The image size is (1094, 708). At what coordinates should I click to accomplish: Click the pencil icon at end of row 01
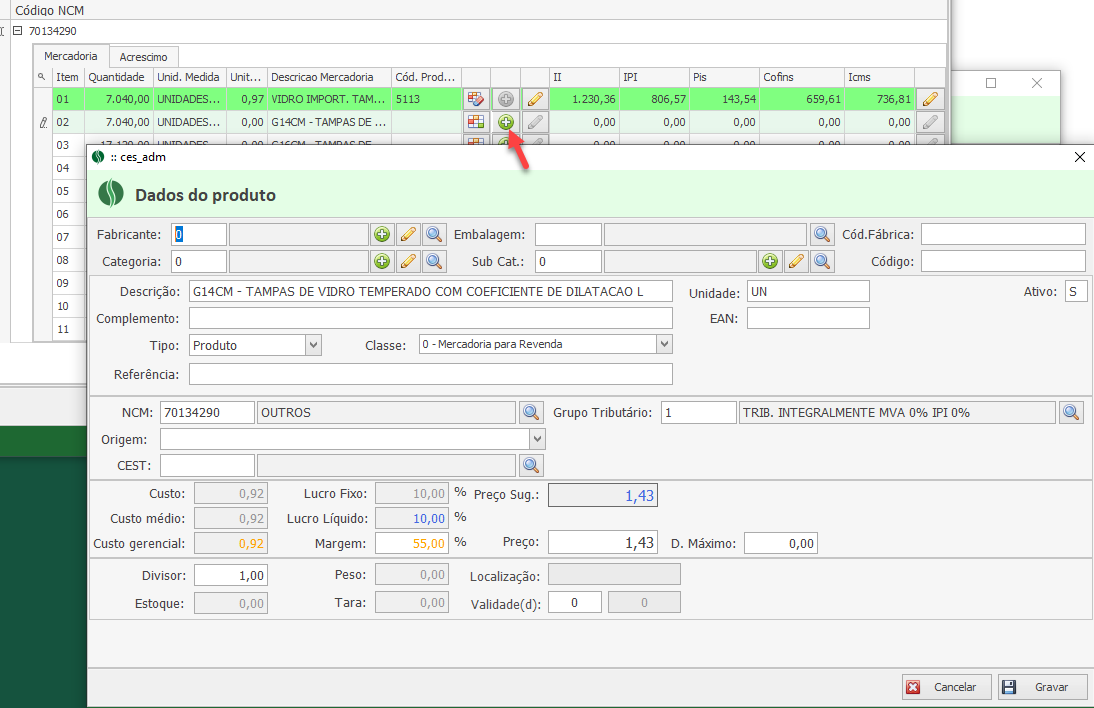(x=930, y=99)
